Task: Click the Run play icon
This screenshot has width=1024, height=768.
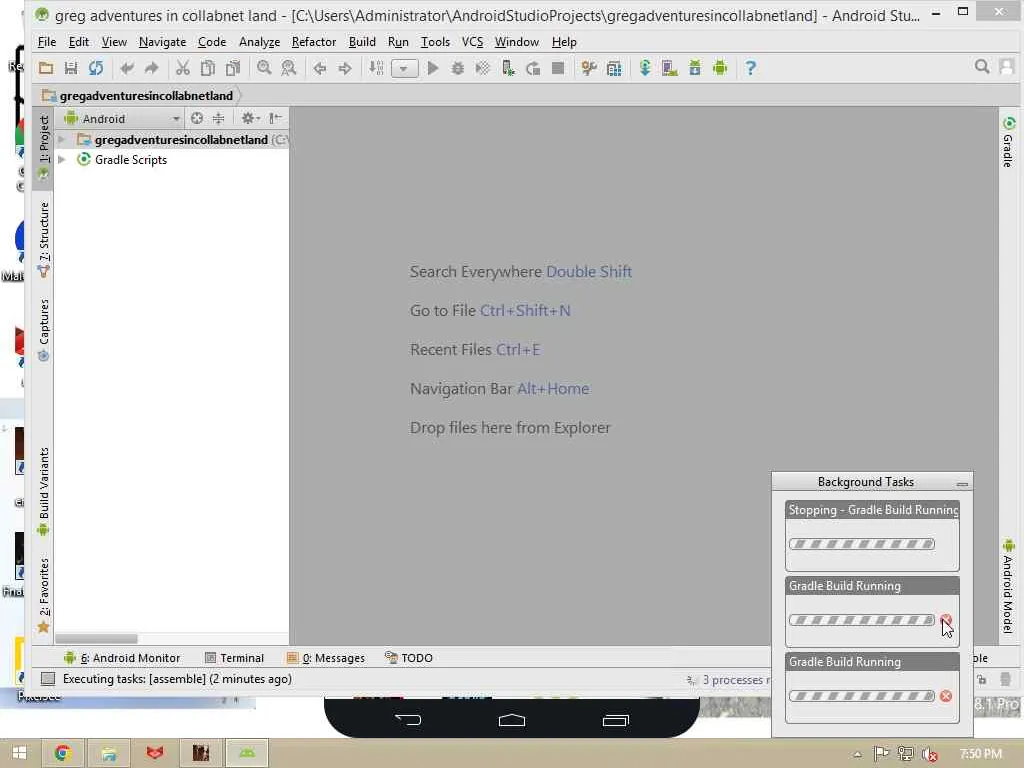Action: [432, 68]
